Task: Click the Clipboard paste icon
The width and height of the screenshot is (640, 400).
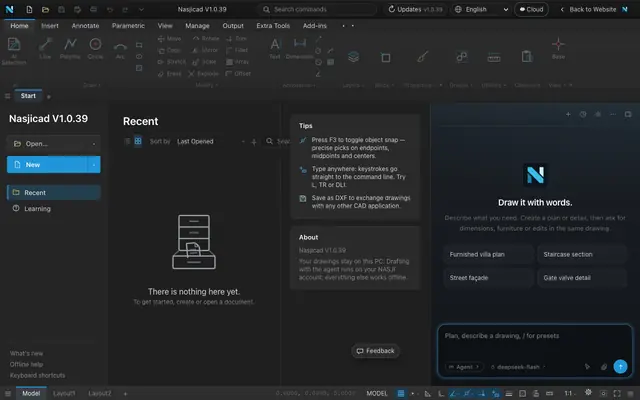Action: click(x=527, y=56)
